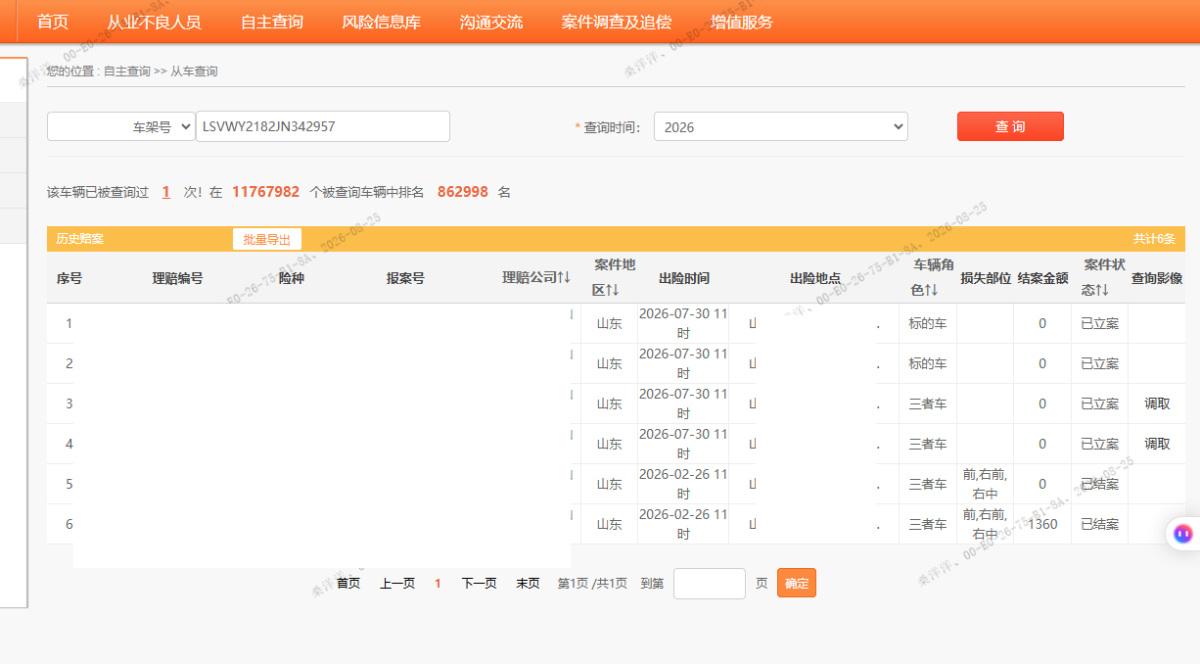Screen dimensions: 1200x664
Task: Click 标的车 in row 1
Action: 927,324
